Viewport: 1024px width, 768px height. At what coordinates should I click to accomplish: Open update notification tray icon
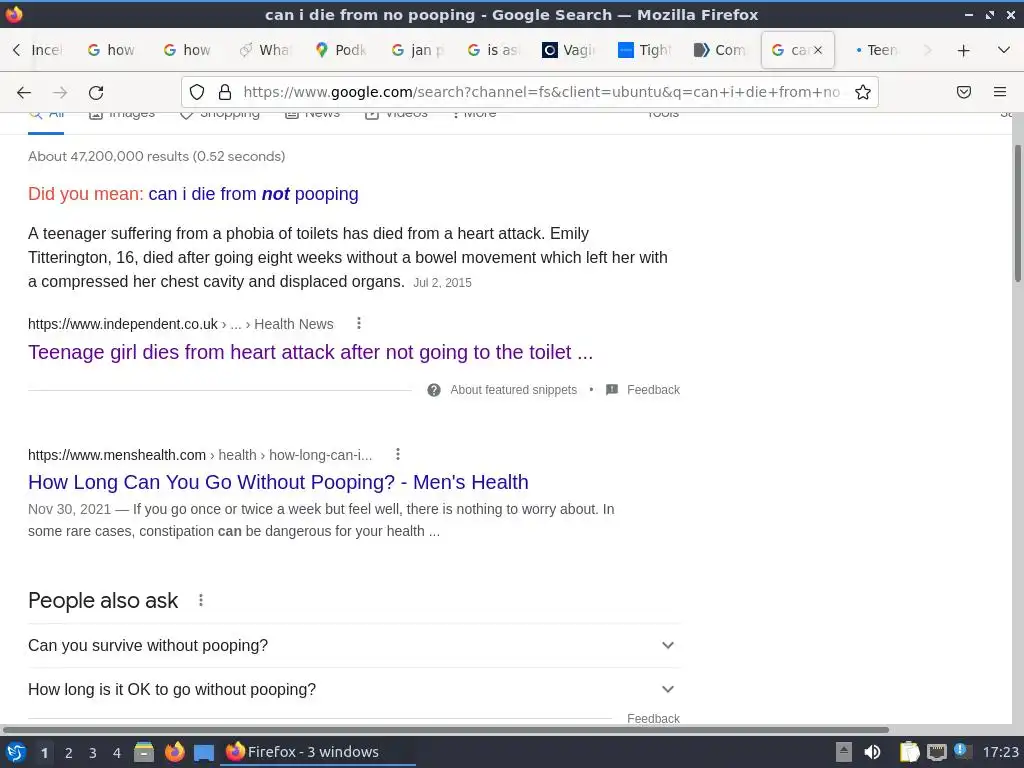point(962,751)
